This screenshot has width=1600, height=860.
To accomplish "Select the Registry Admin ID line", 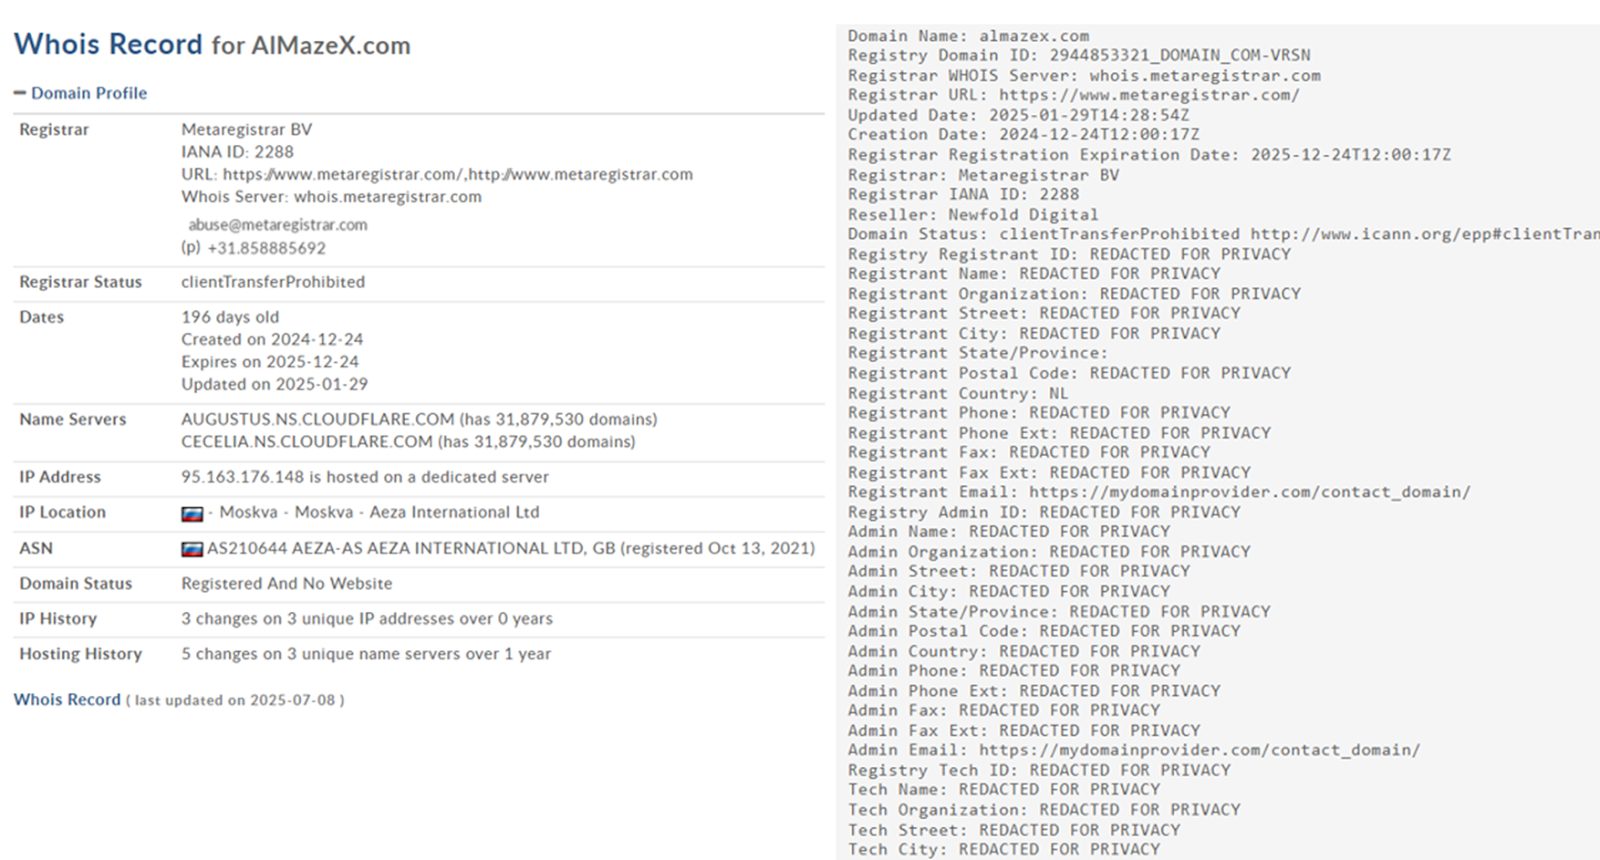I will (1044, 512).
